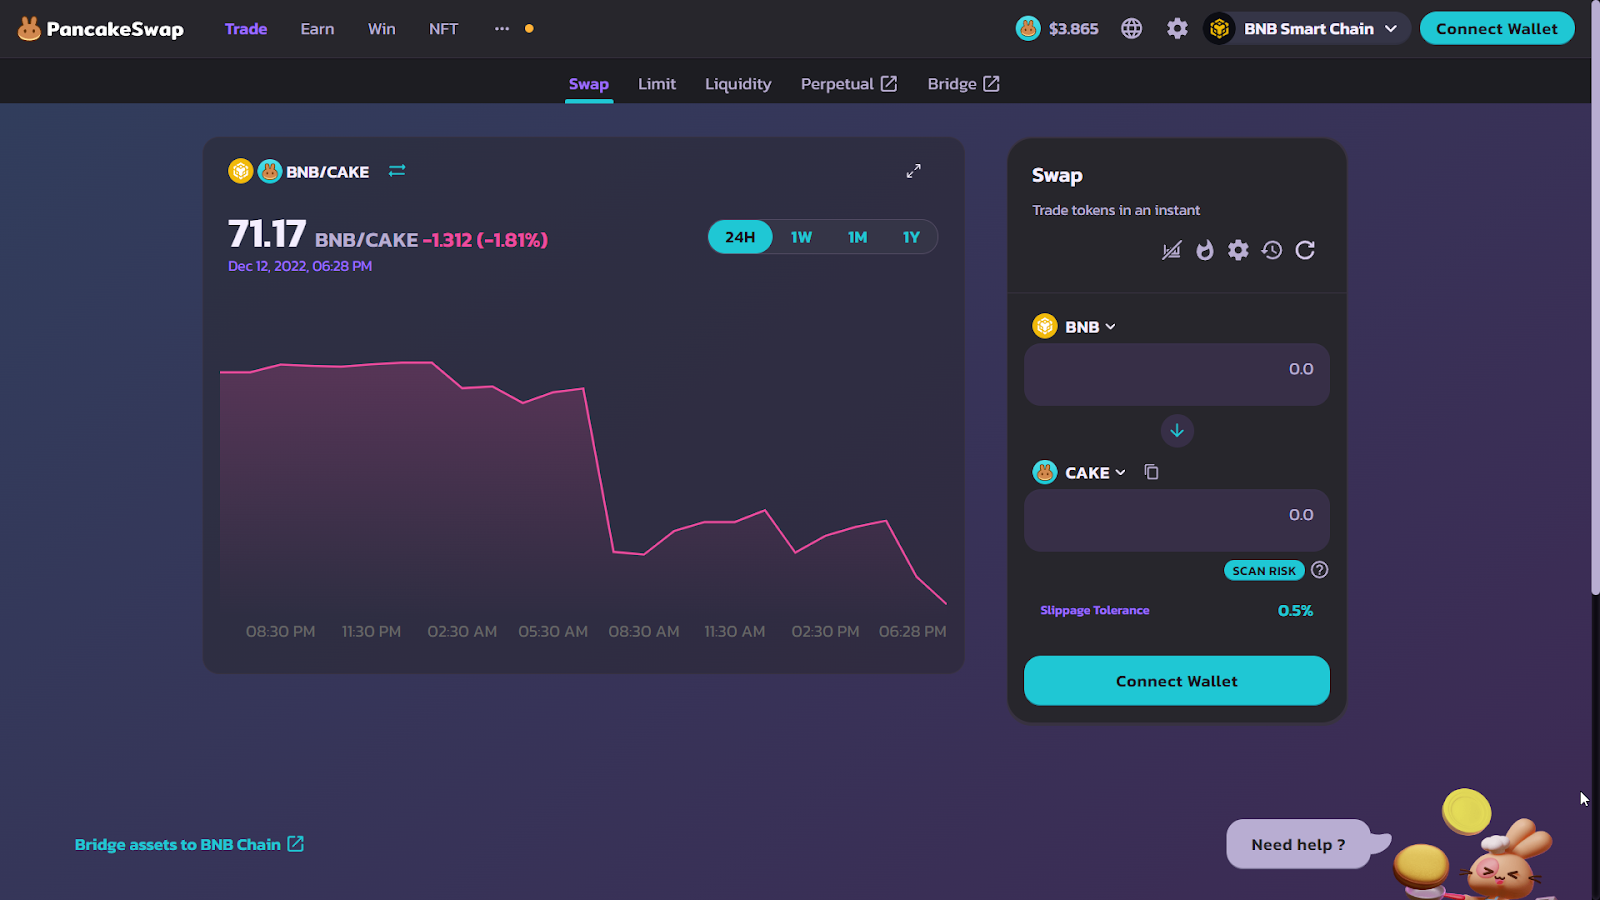
Task: Open the BNB token selector dropdown
Action: point(1089,327)
